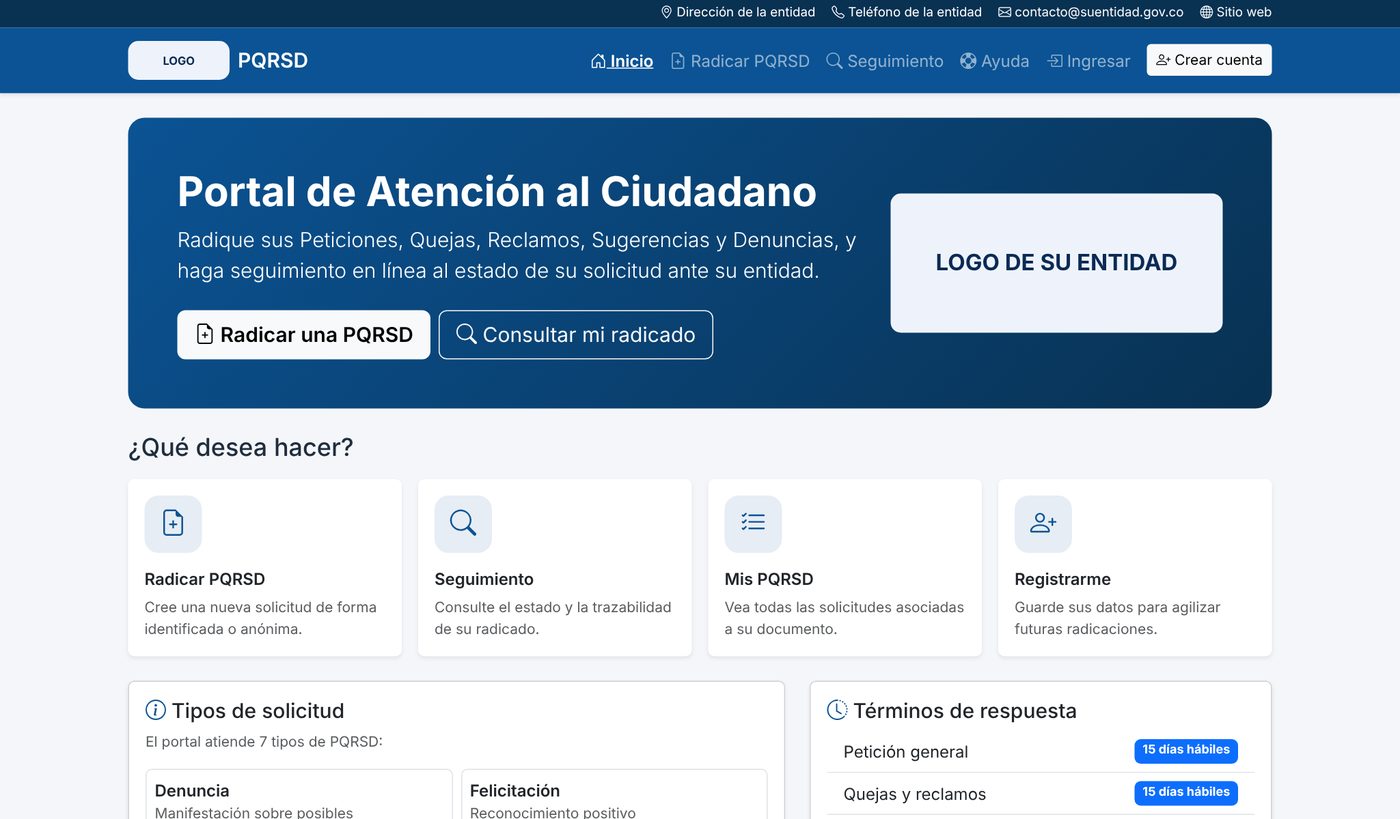This screenshot has height=819, width=1400.
Task: Open the Mis PQRSD card title
Action: click(769, 579)
